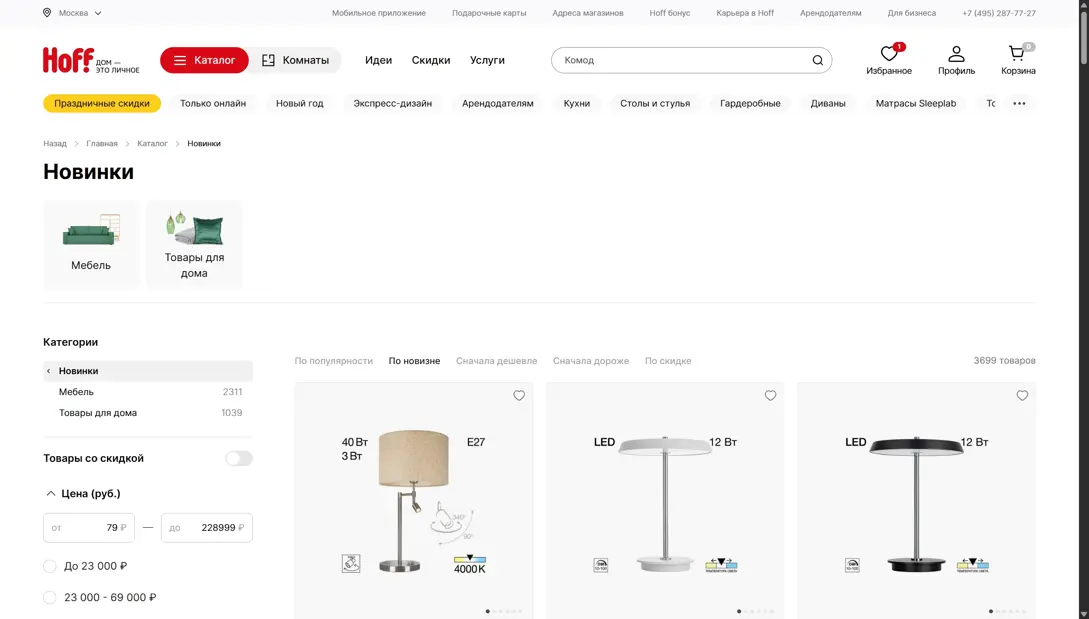Image resolution: width=1089 pixels, height=619 pixels.
Task: Open the Москва city selector dropdown
Action: coord(73,13)
